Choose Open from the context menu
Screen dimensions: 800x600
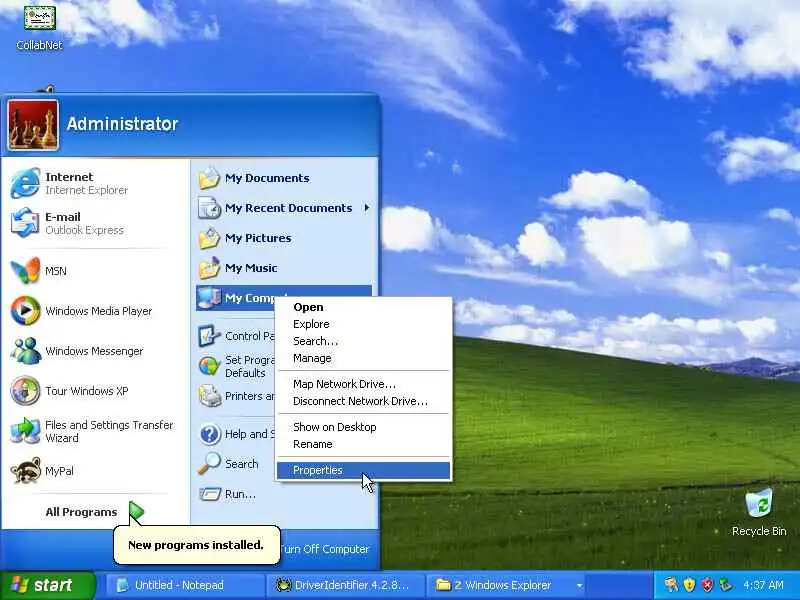363,307
